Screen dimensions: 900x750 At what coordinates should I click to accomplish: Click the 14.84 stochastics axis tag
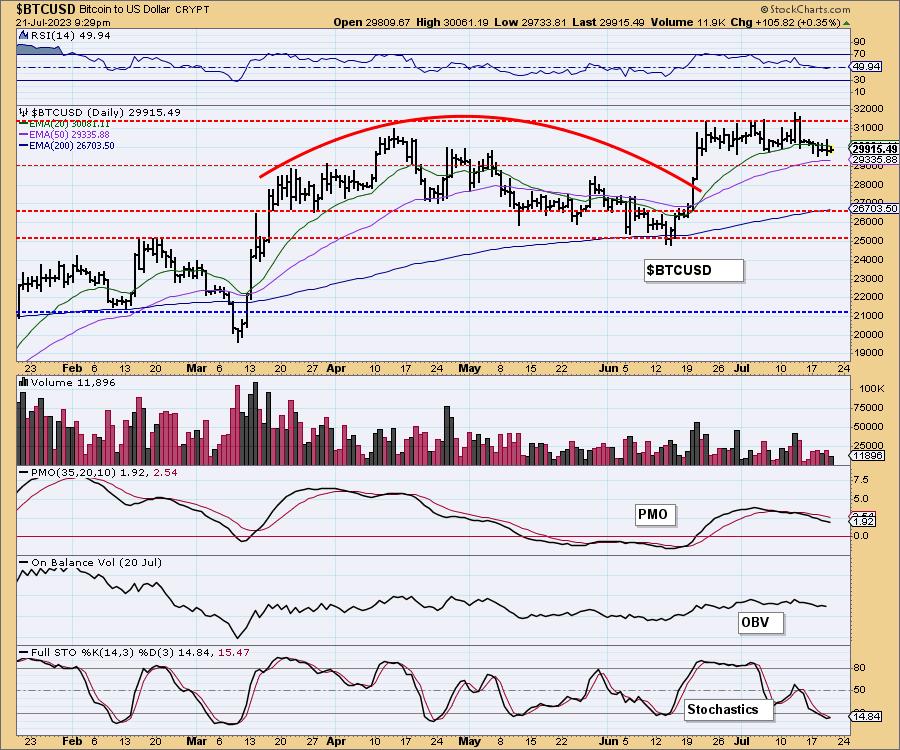coord(867,717)
